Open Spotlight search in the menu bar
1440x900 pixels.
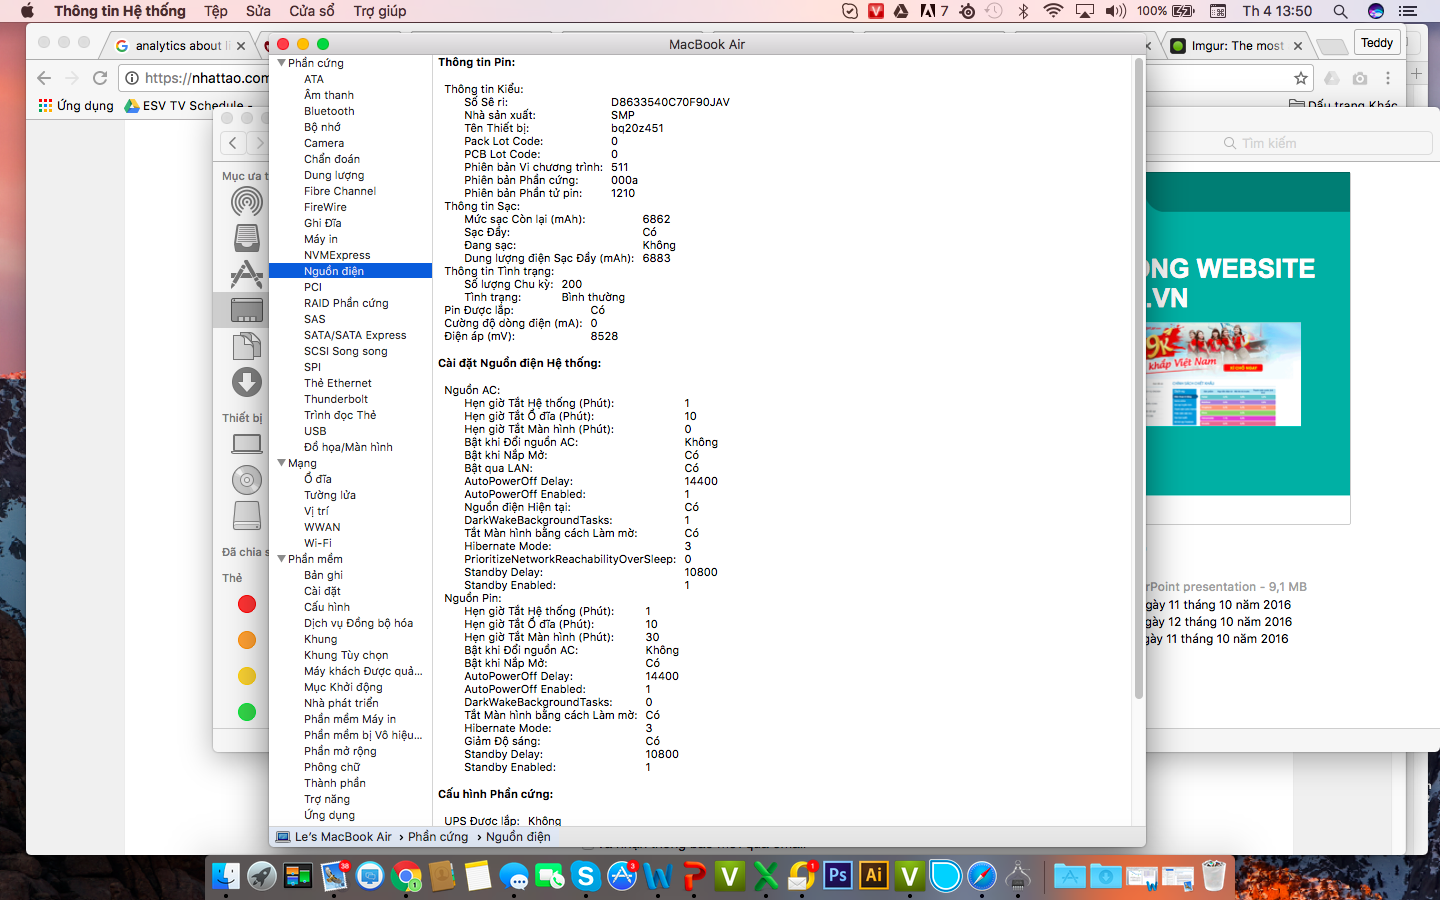point(1340,11)
